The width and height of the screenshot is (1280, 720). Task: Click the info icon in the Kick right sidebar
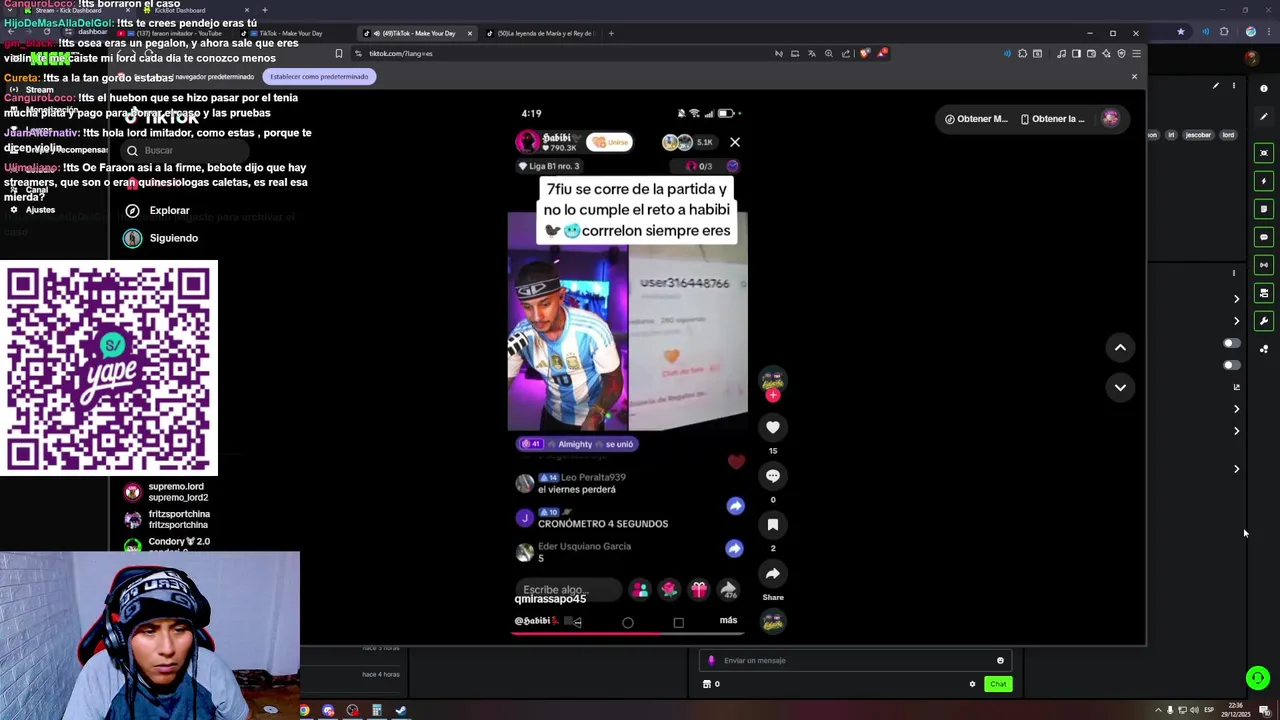1264,89
